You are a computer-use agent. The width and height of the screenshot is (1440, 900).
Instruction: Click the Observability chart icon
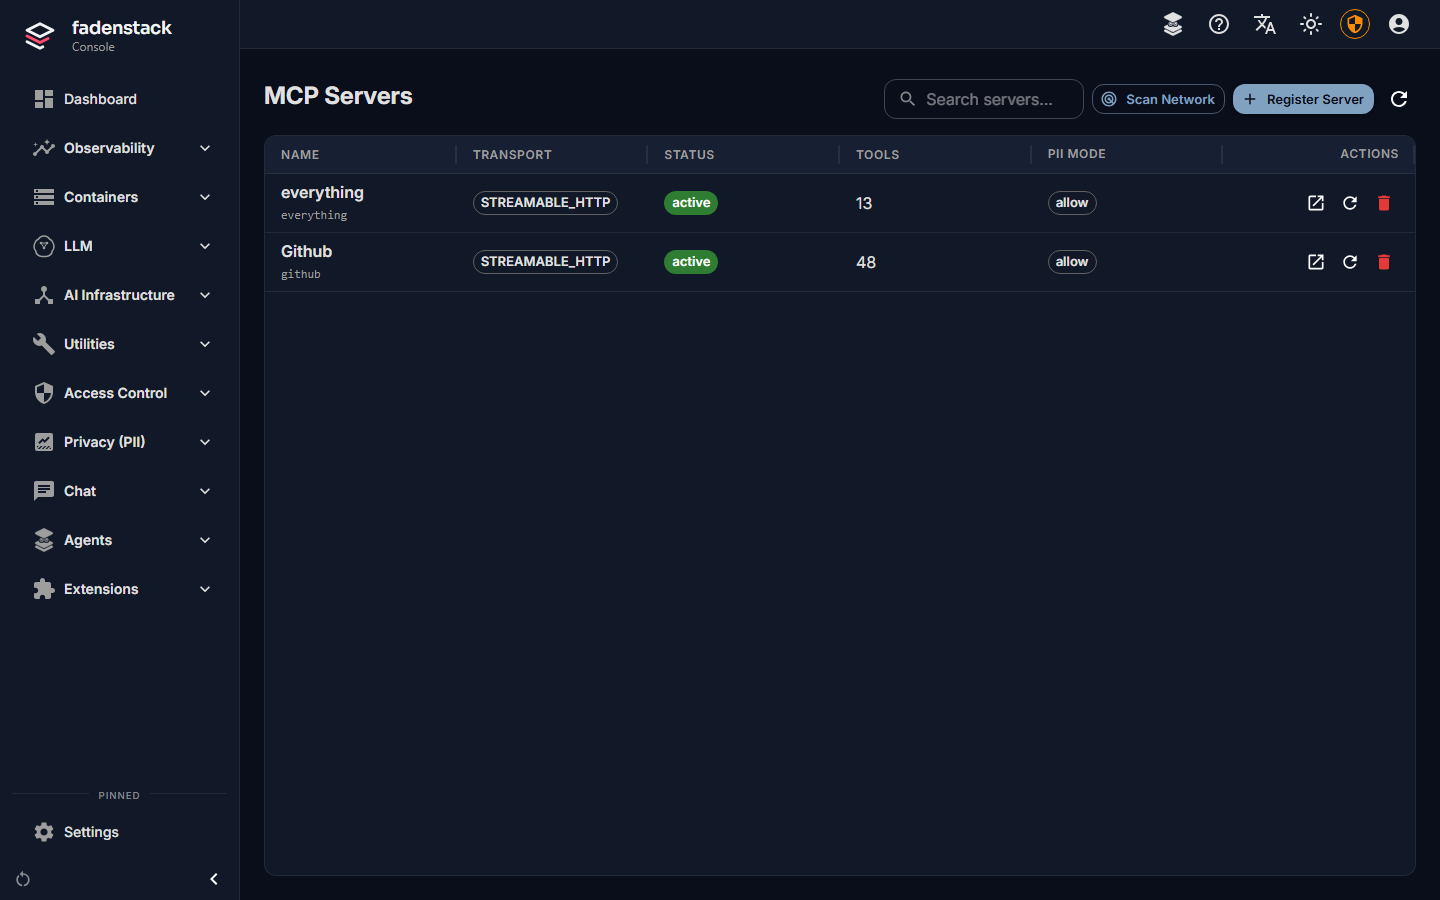[x=44, y=148]
